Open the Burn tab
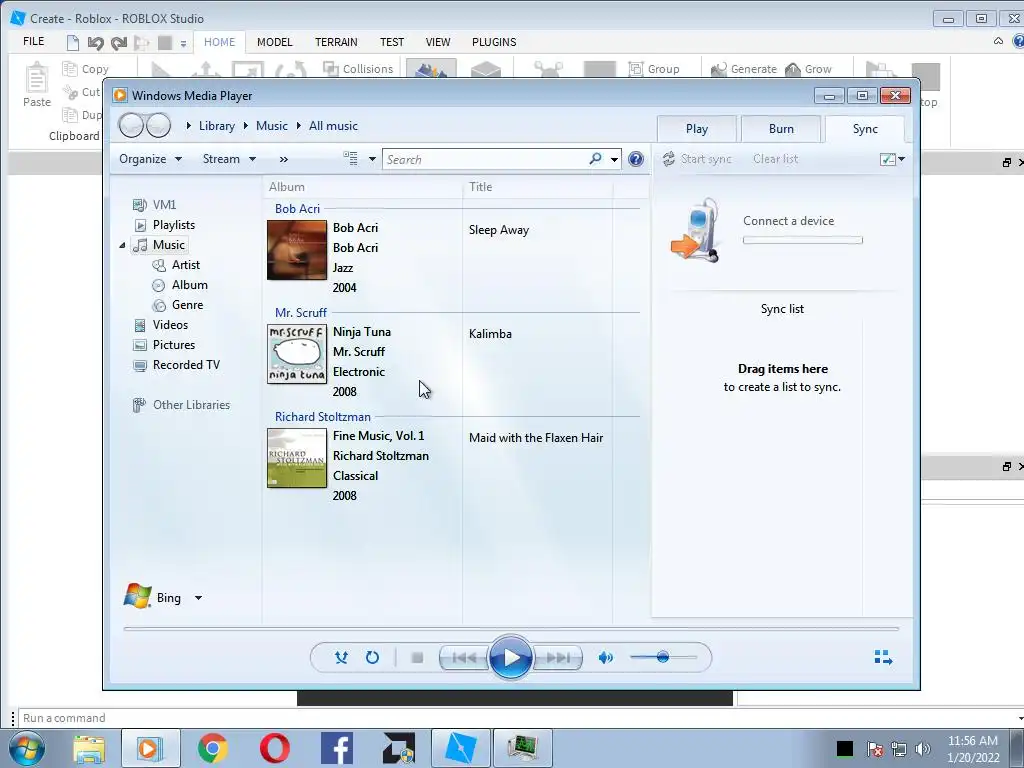This screenshot has width=1024, height=768. click(x=781, y=129)
